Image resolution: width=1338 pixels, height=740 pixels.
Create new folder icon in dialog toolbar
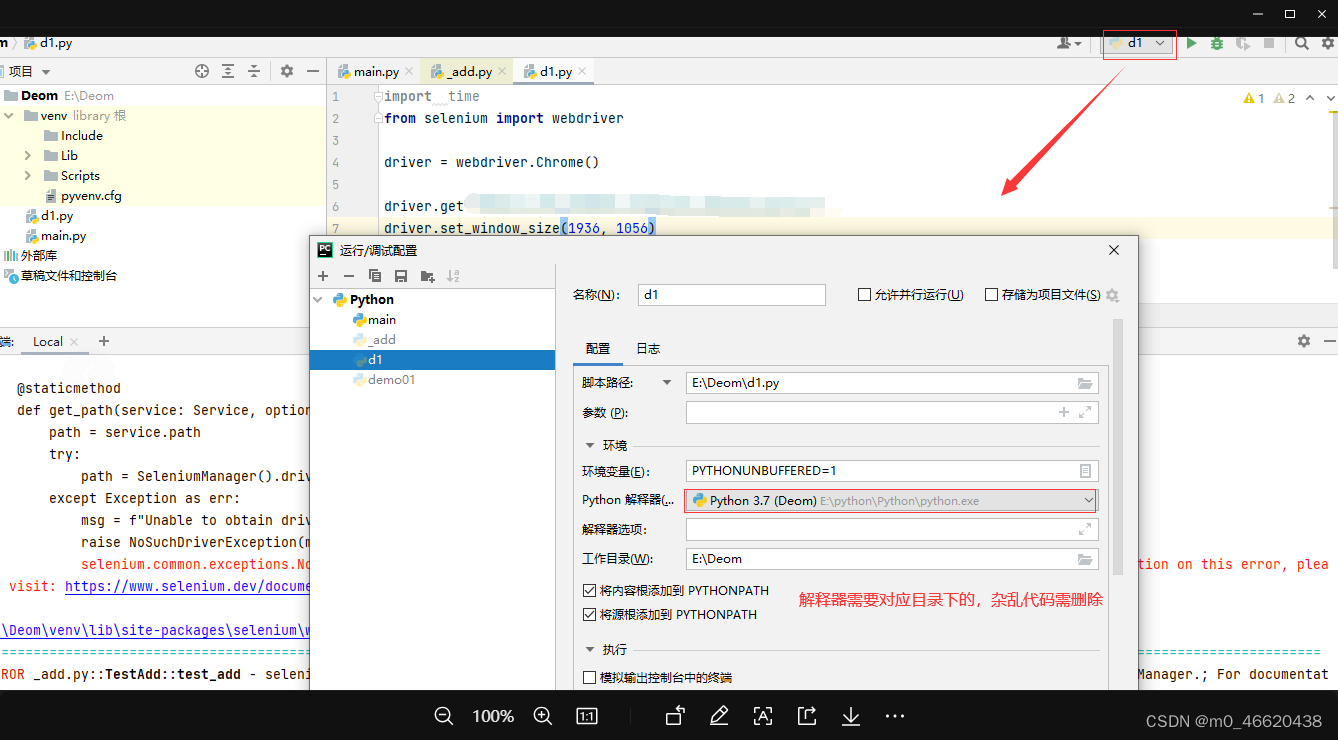point(428,276)
